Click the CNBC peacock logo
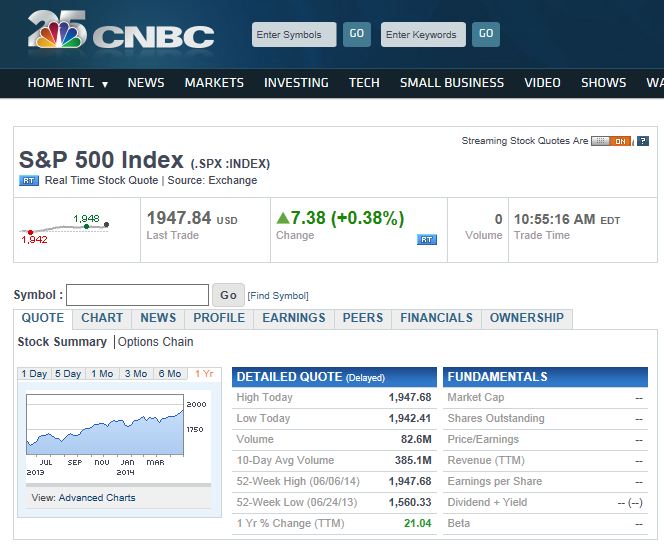 tap(121, 30)
